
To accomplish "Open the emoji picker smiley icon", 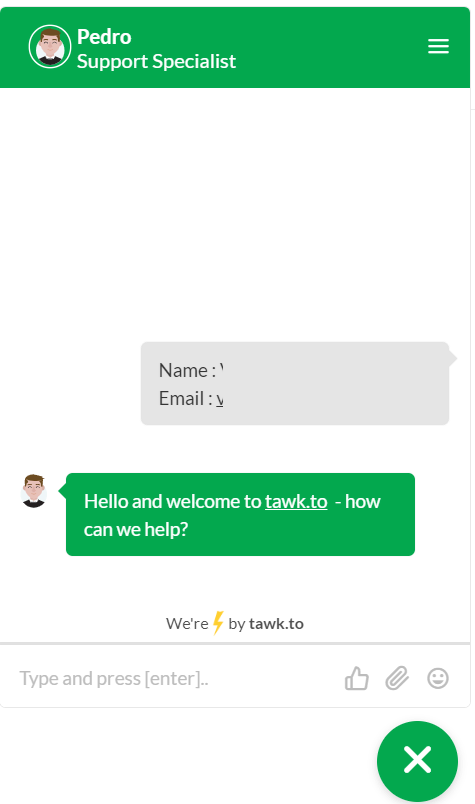I will pos(438,678).
